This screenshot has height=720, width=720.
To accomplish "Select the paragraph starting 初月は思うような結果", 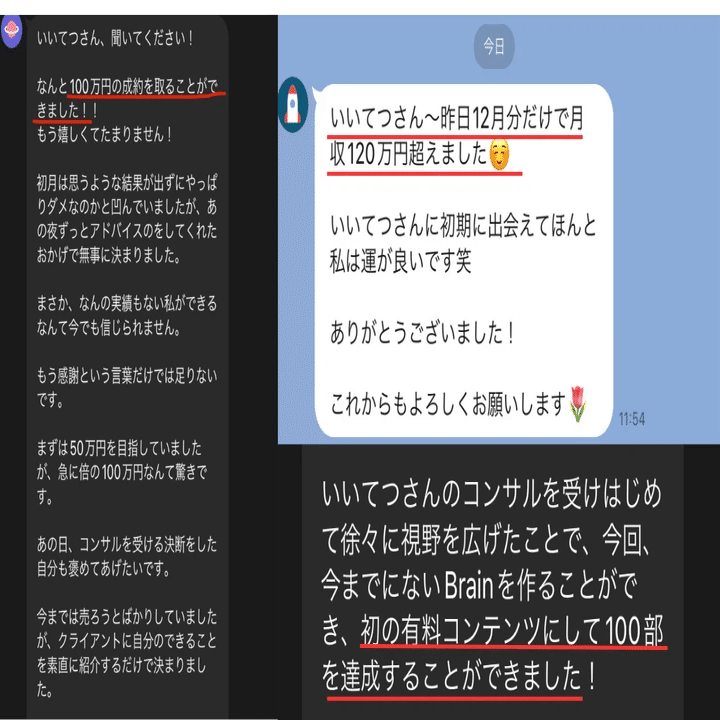I will 127,219.
